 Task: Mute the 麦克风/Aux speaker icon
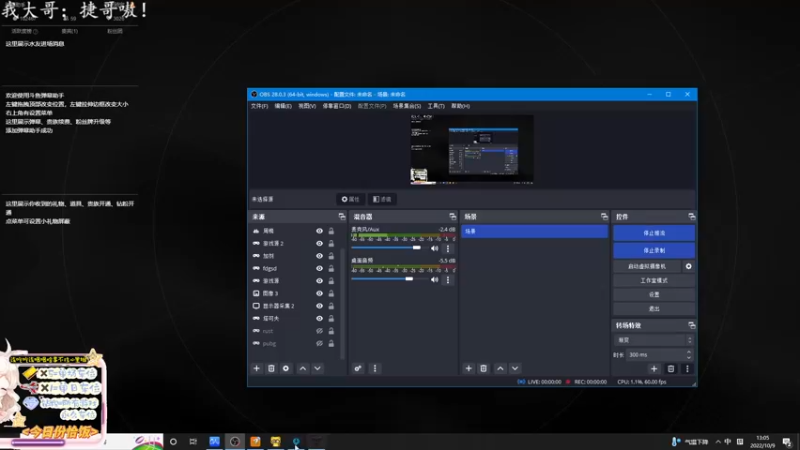click(x=435, y=248)
